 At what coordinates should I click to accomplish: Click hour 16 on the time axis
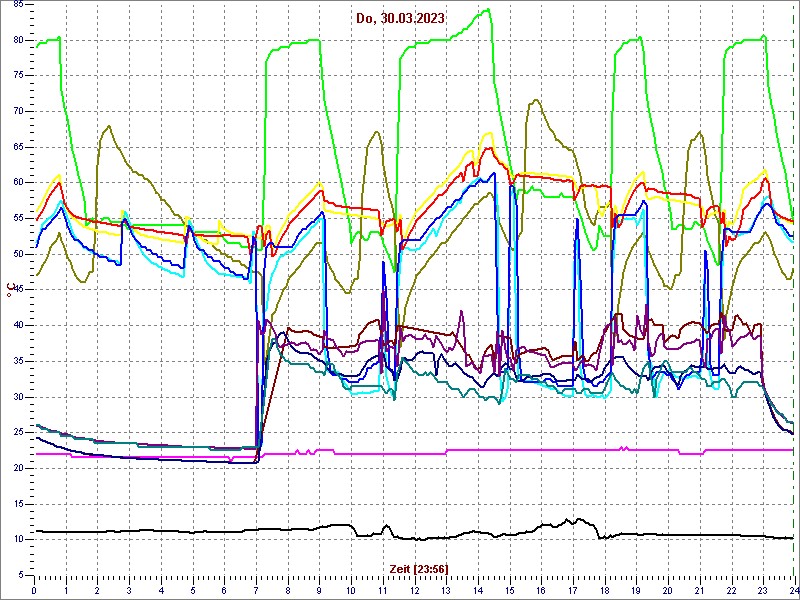(x=541, y=588)
